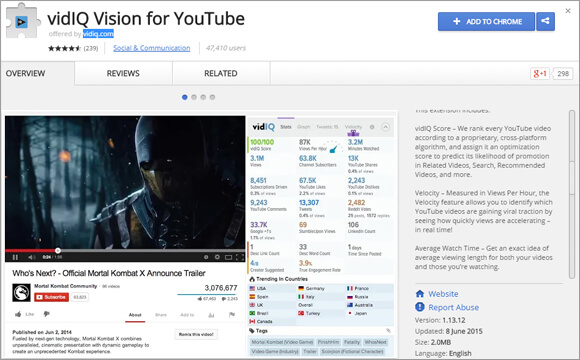This screenshot has width=580, height=360.
Task: Click the Fatality tag chip
Action: 351,342
